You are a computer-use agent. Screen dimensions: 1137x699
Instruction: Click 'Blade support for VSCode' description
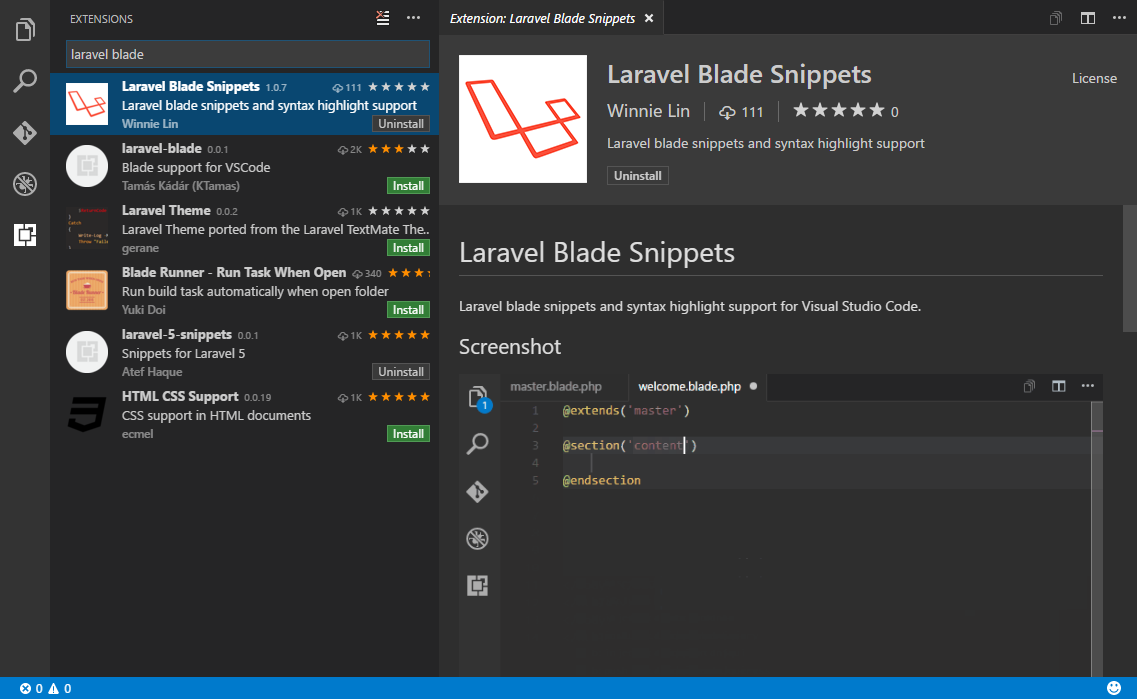click(196, 167)
